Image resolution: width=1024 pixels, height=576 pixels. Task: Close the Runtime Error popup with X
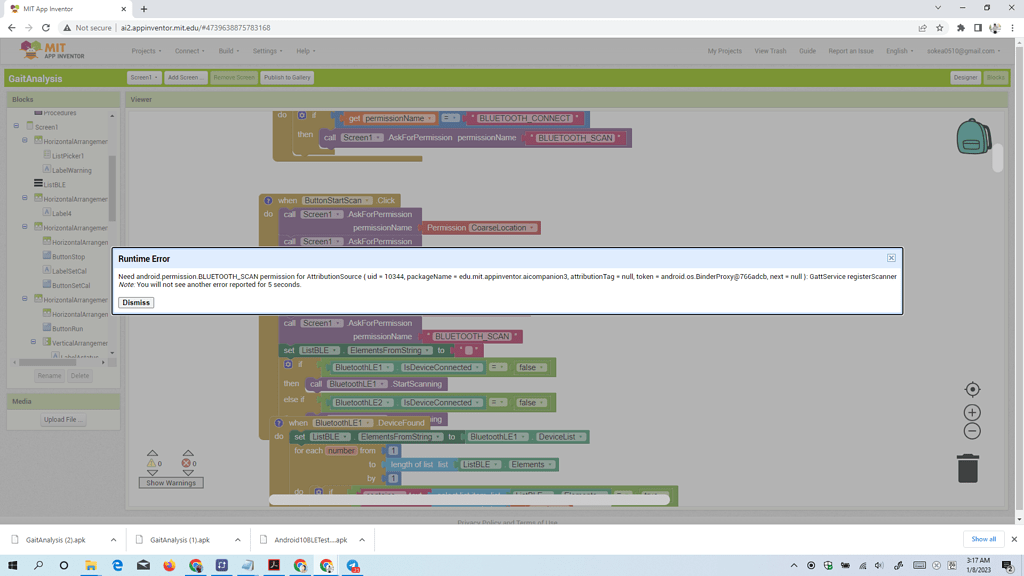891,258
